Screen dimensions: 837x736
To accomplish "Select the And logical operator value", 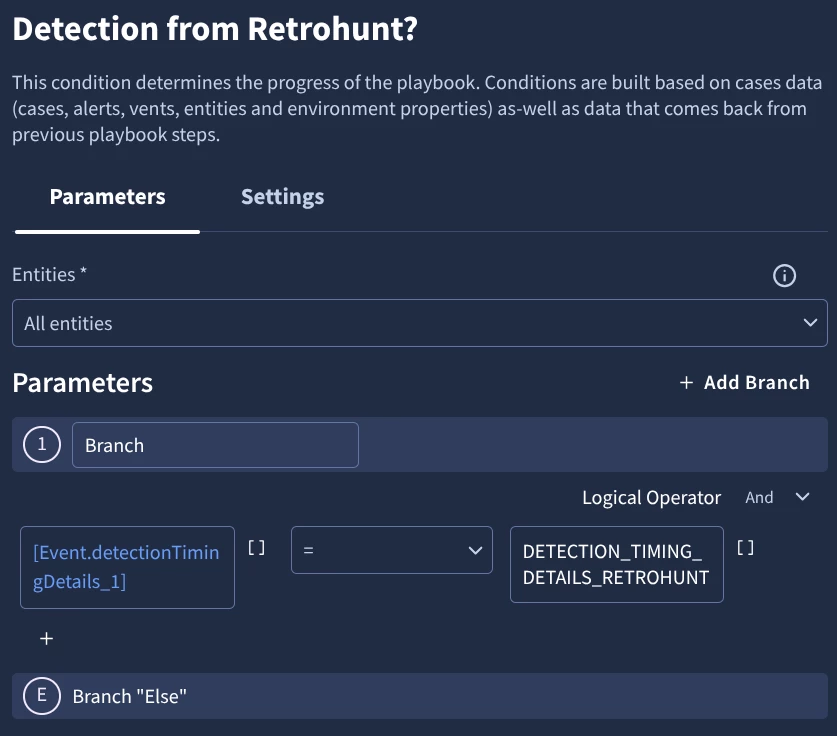I will click(759, 497).
